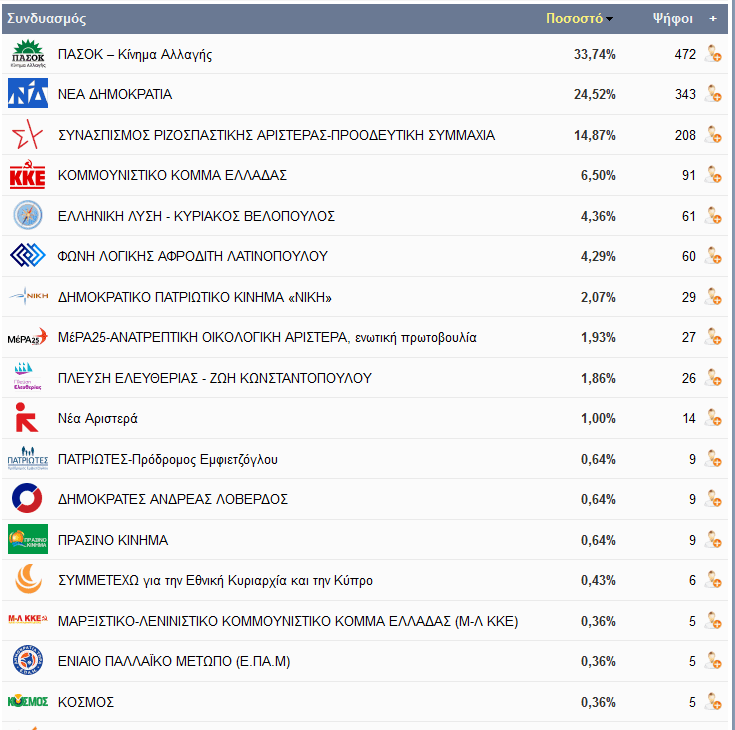This screenshot has height=730, width=735.
Task: Show candidates icon for ΠΡΑΣΙΝΟ ΚΙΝΗΜΑ
Action: 713,540
